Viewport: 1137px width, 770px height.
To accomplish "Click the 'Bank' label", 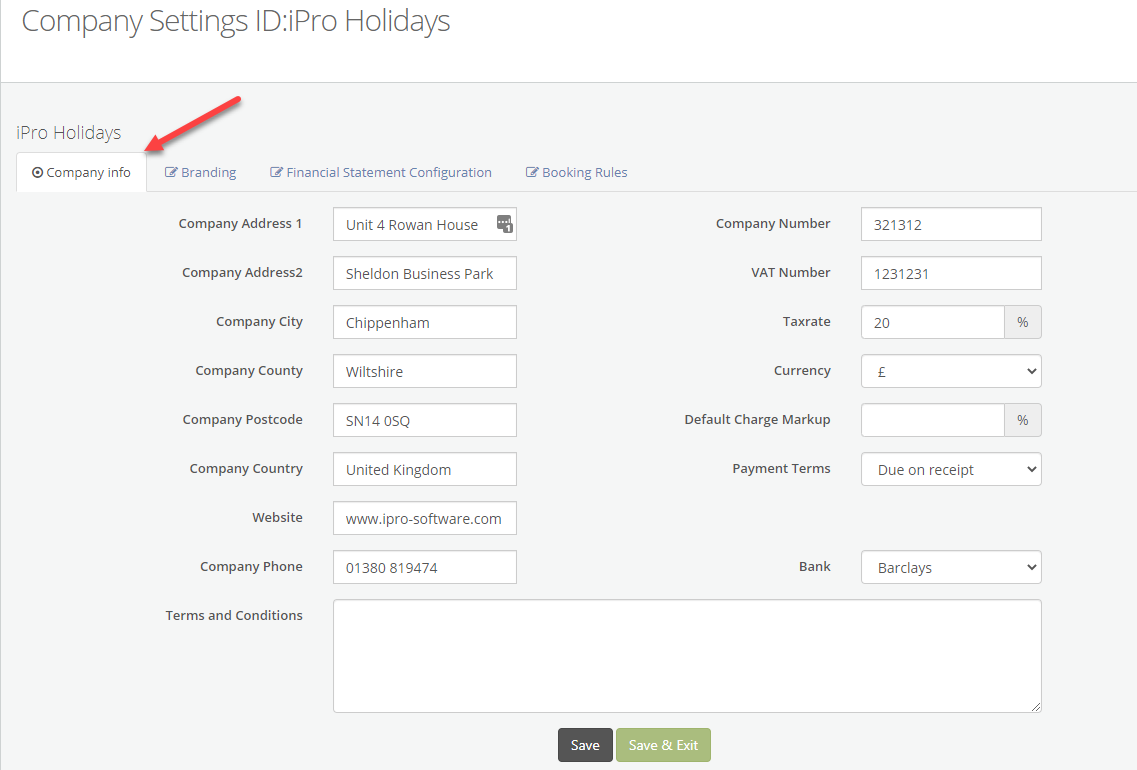I will 815,566.
